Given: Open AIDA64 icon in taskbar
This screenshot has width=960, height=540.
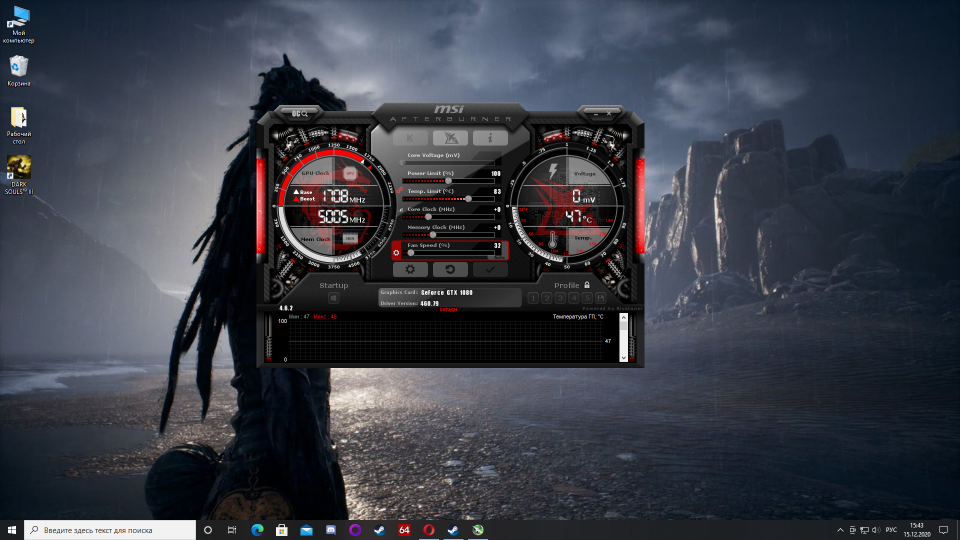Looking at the screenshot, I should pos(404,530).
